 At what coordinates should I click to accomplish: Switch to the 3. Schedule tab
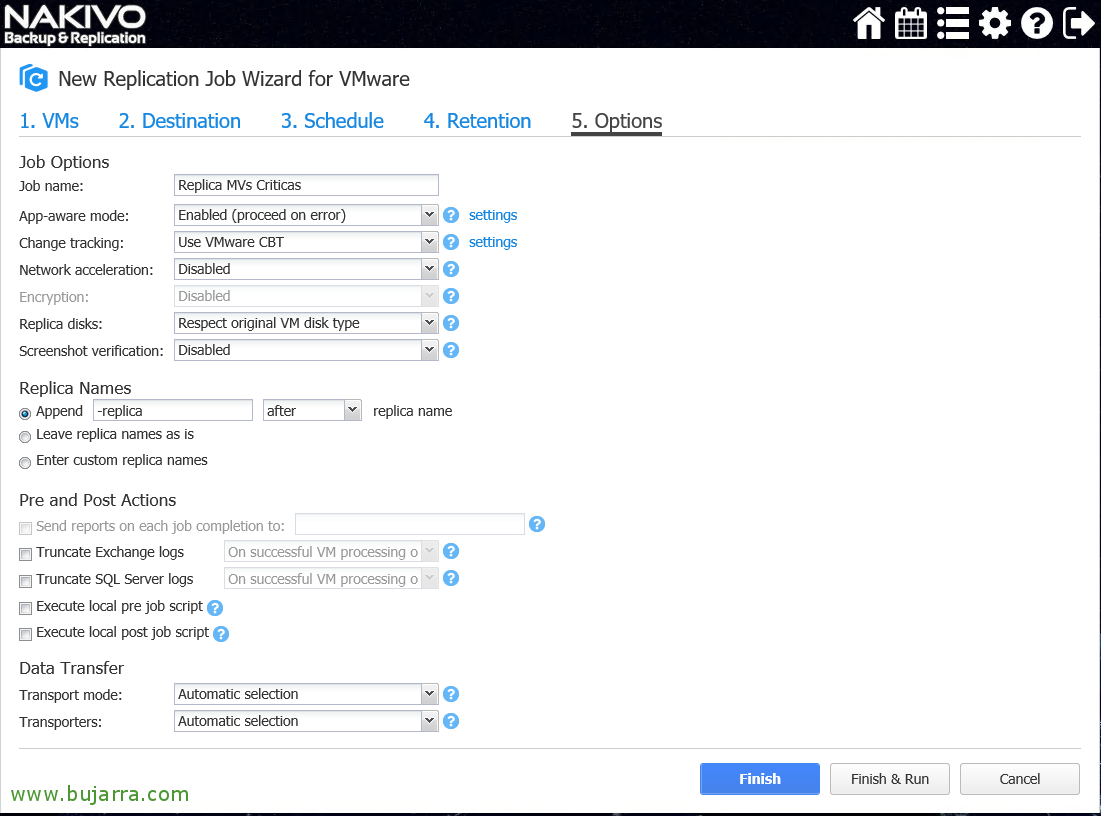(332, 121)
